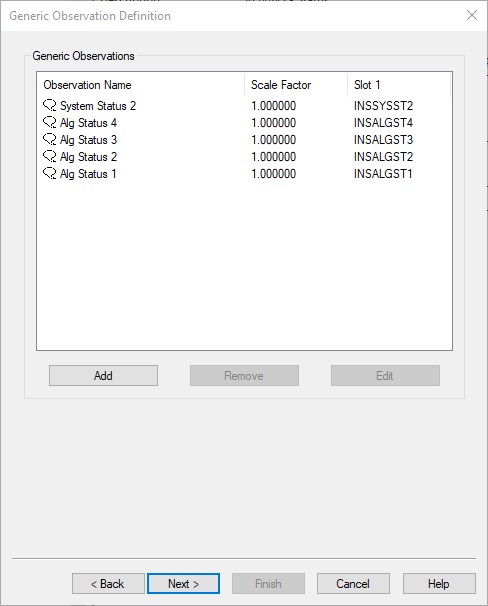Click the INSALGST3 slot value
Image resolution: width=488 pixels, height=606 pixels.
pos(383,140)
